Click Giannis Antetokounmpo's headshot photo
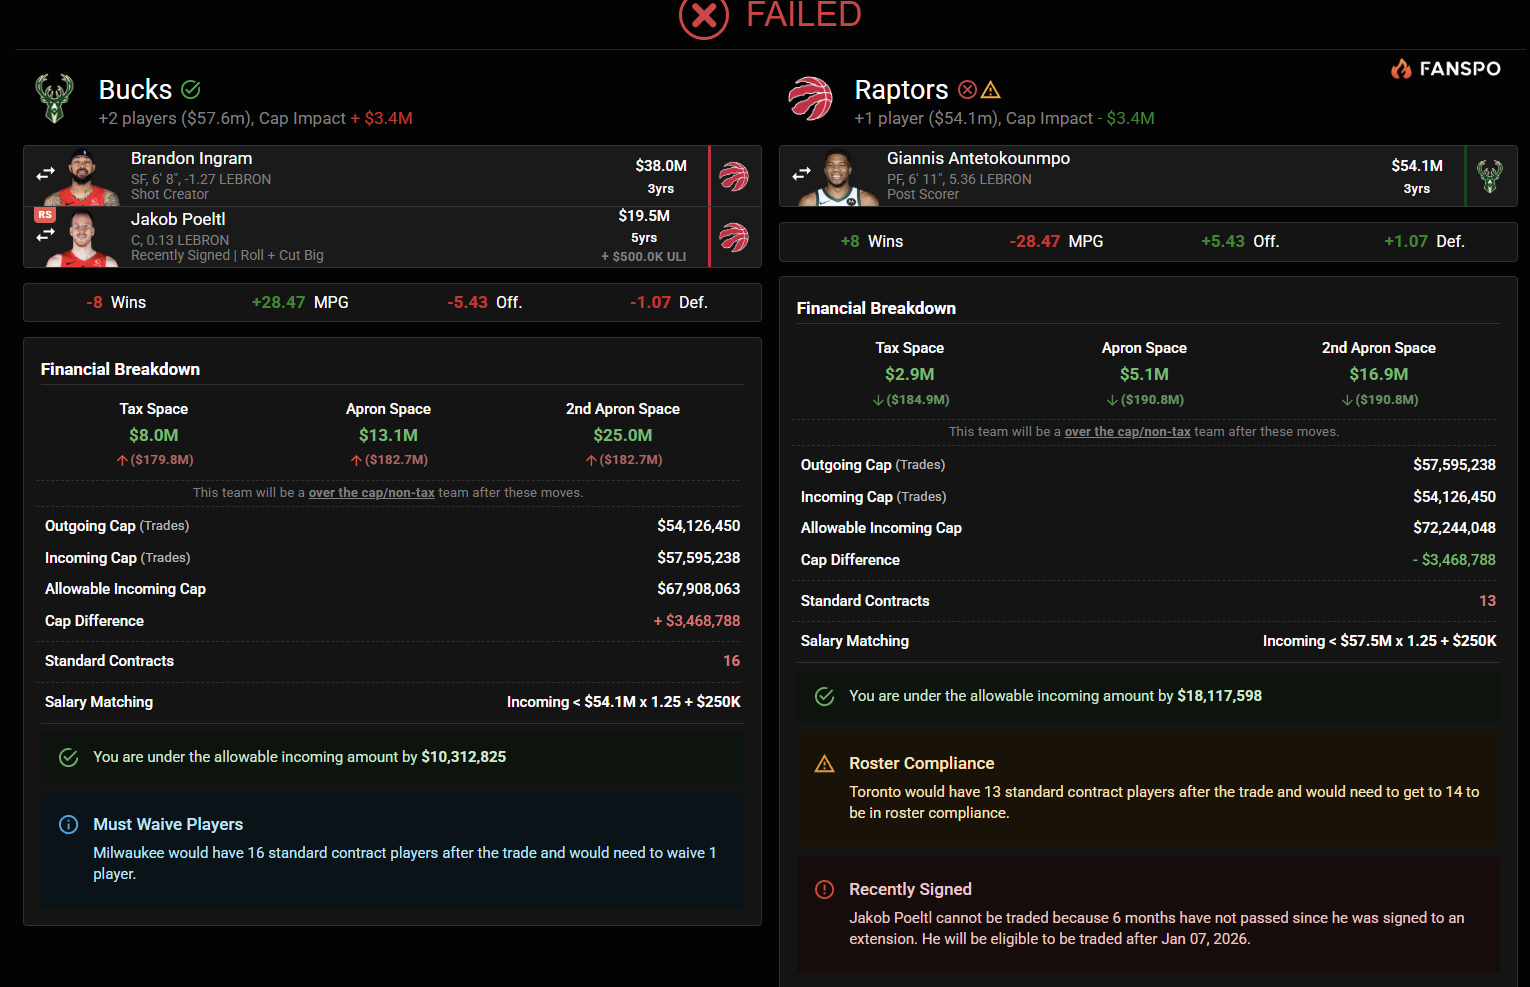This screenshot has height=987, width=1530. (839, 177)
